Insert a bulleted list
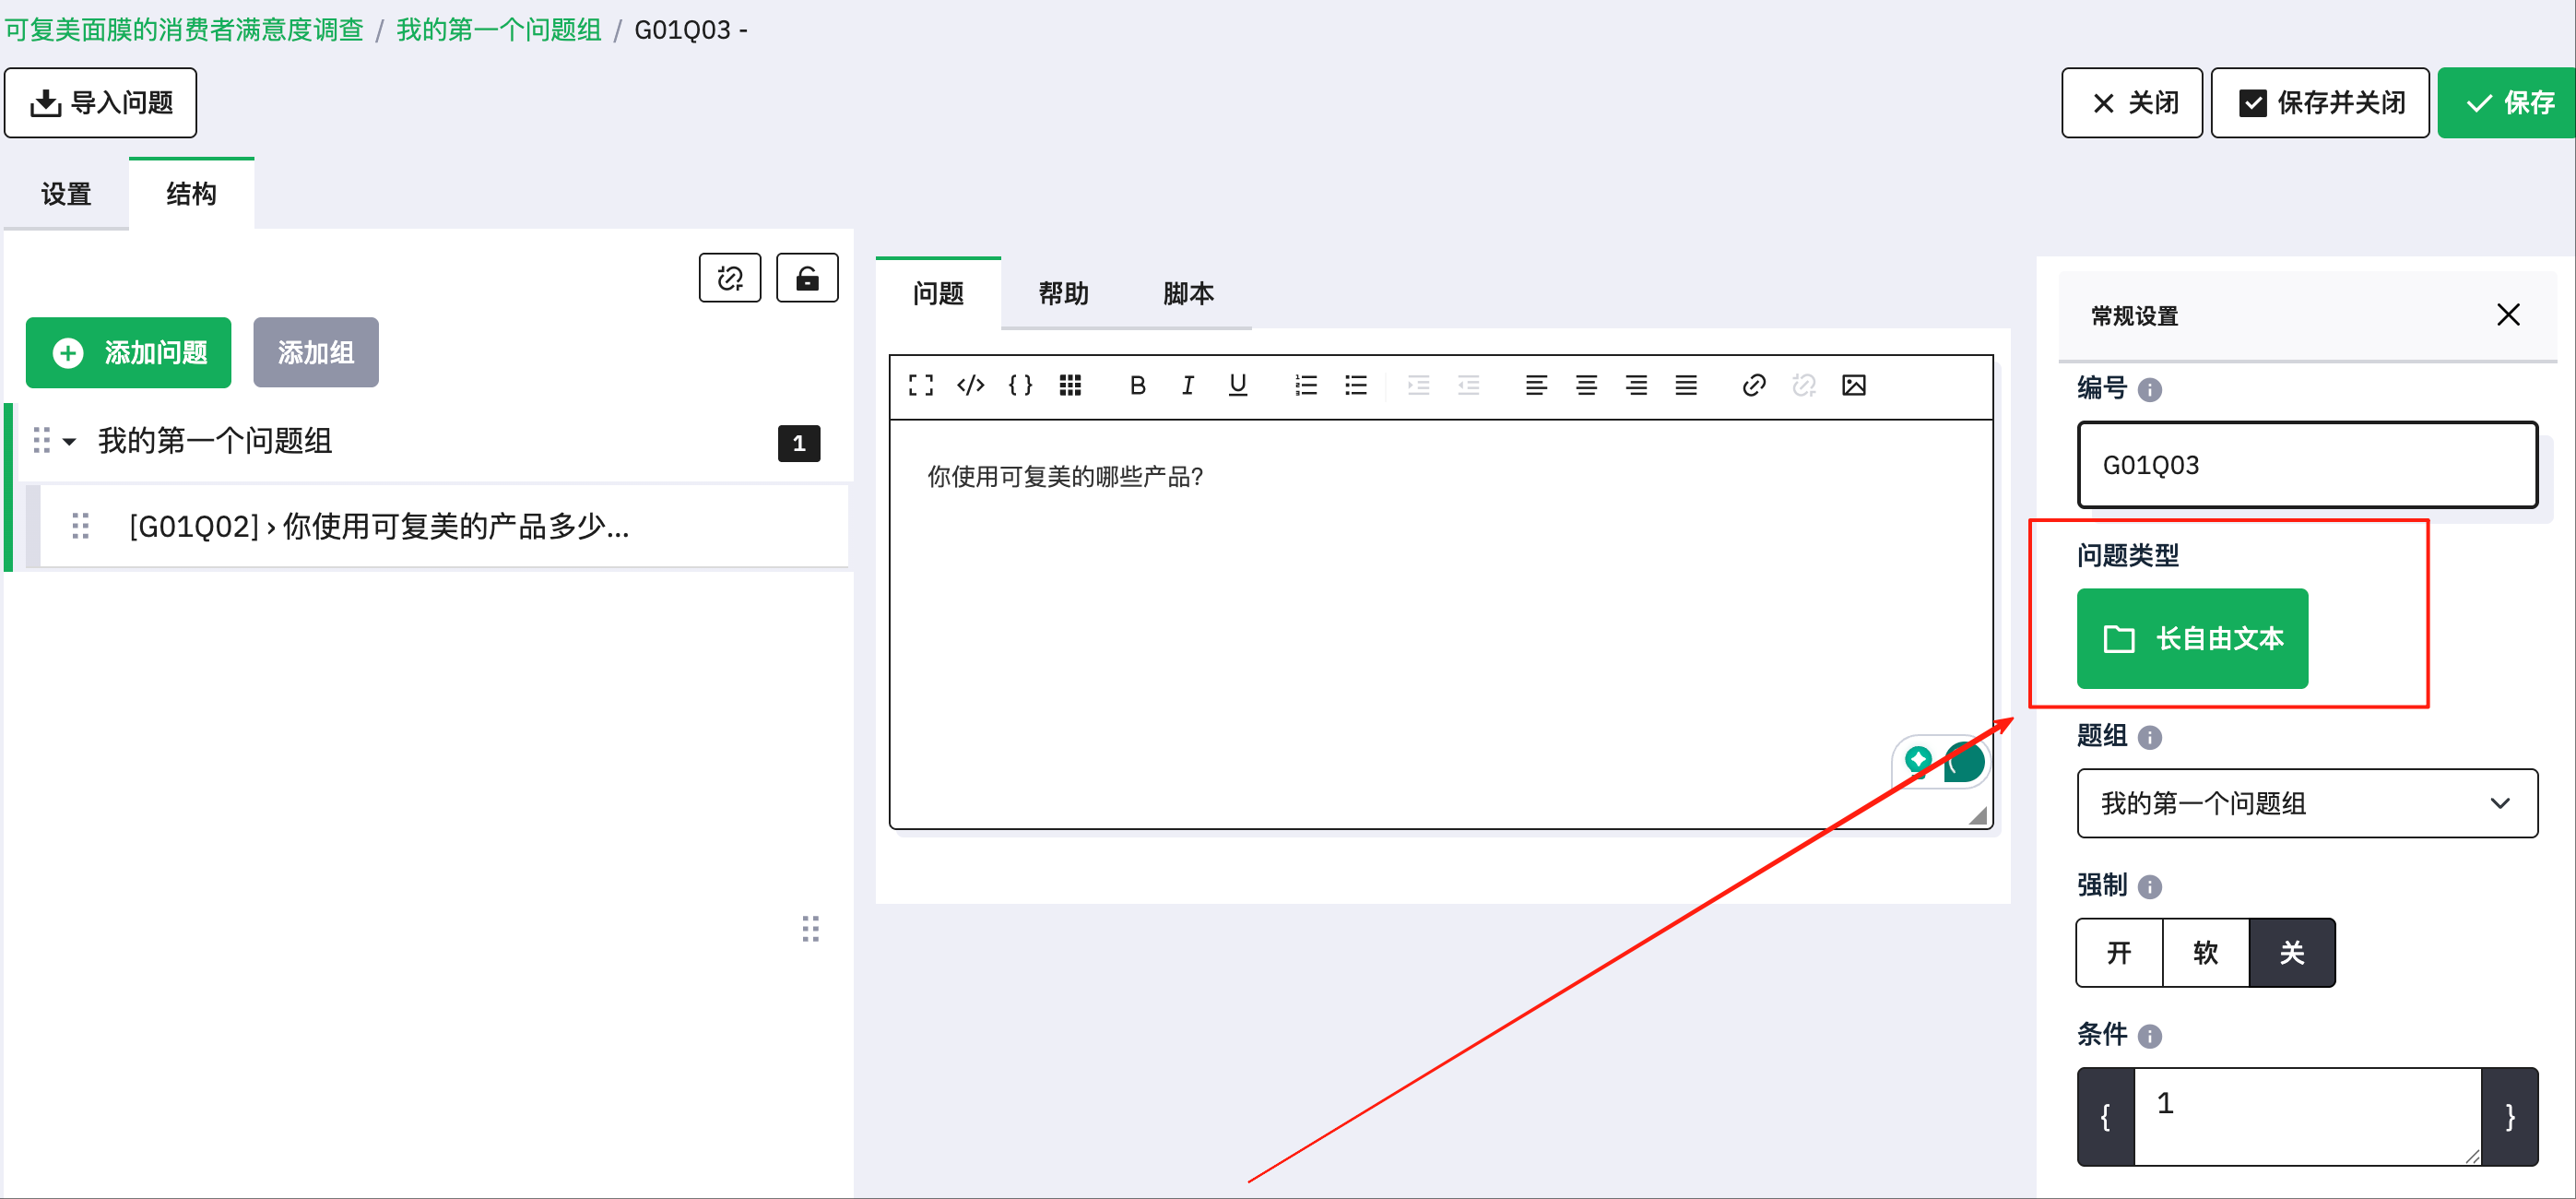 (1356, 385)
